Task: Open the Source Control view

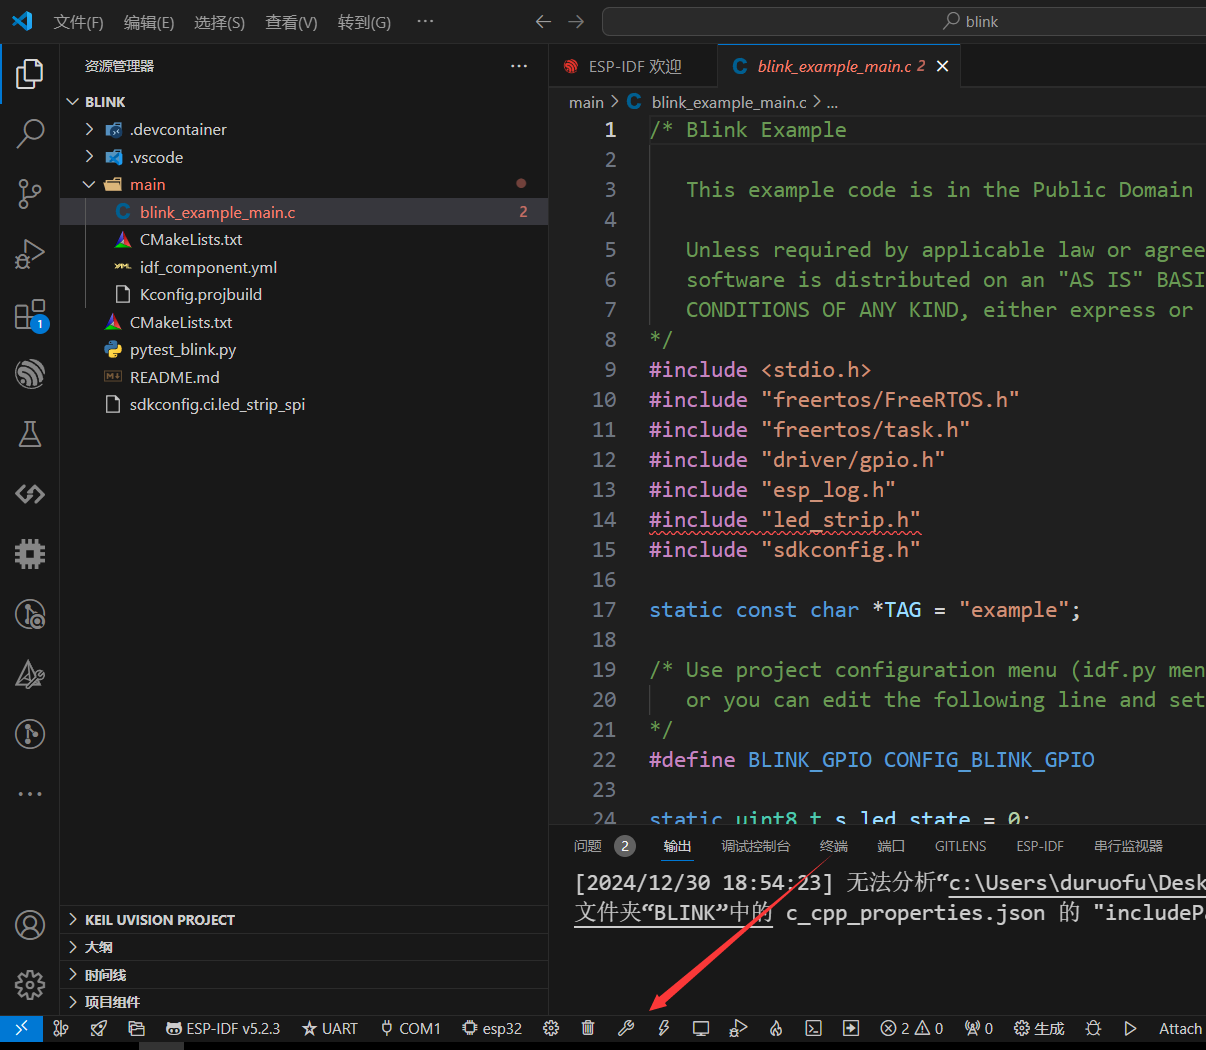Action: point(30,193)
